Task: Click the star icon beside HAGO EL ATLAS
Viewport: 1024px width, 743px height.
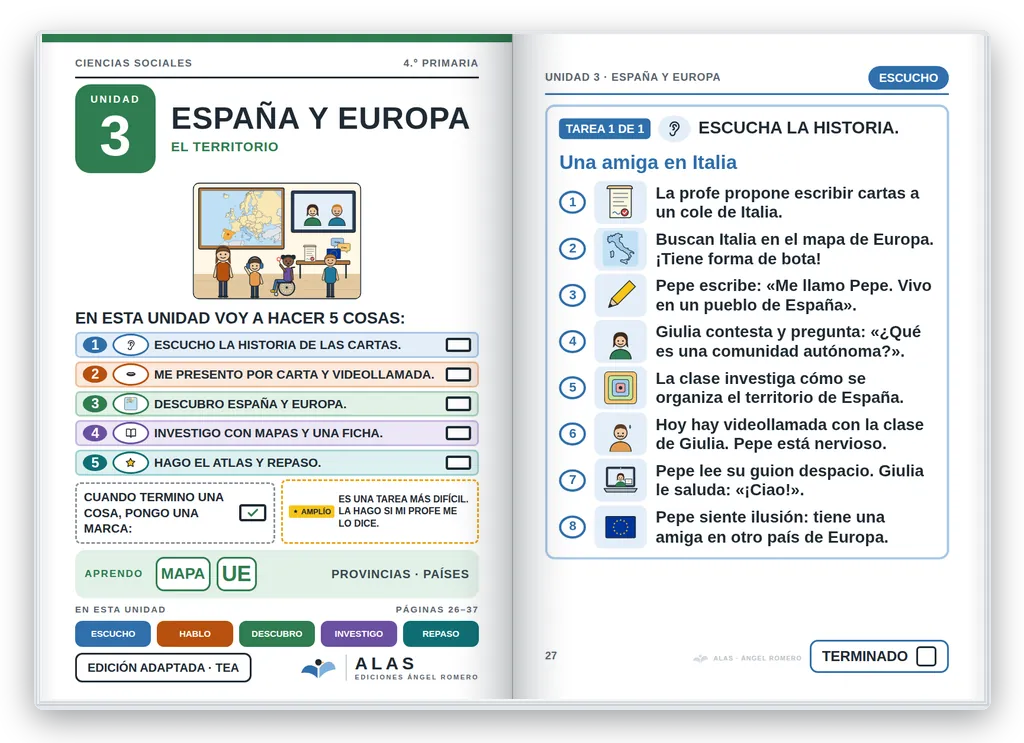Action: pos(131,462)
